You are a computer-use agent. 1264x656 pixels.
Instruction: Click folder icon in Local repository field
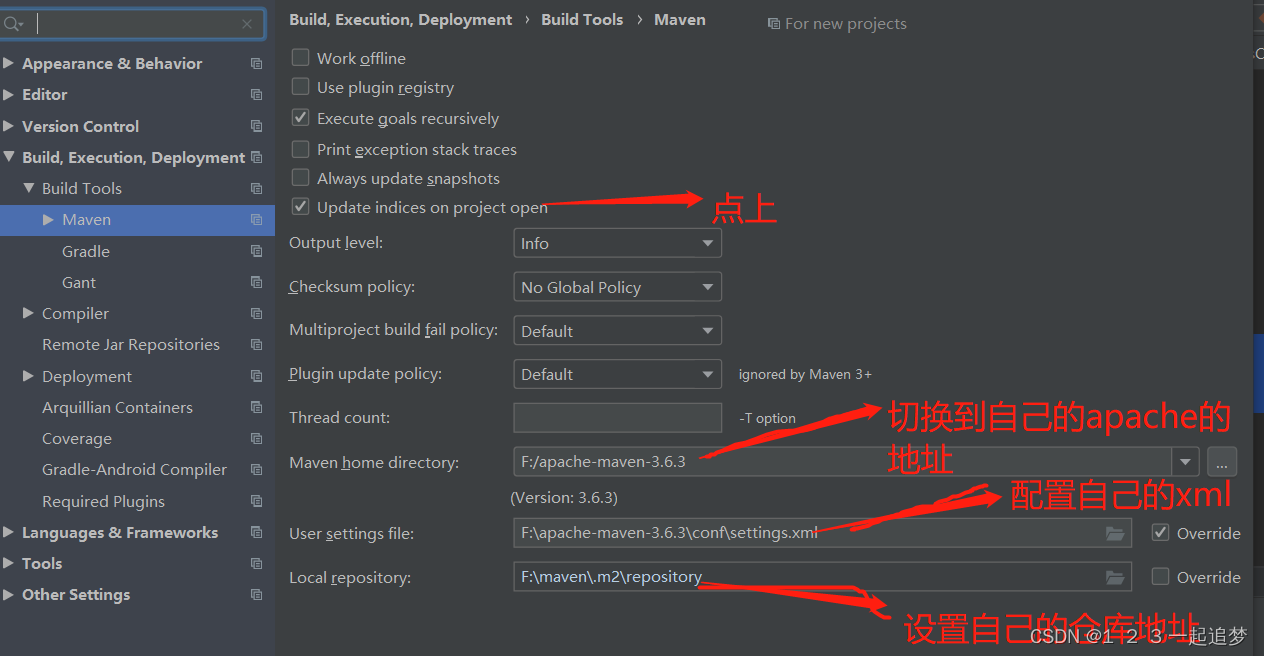coord(1115,577)
